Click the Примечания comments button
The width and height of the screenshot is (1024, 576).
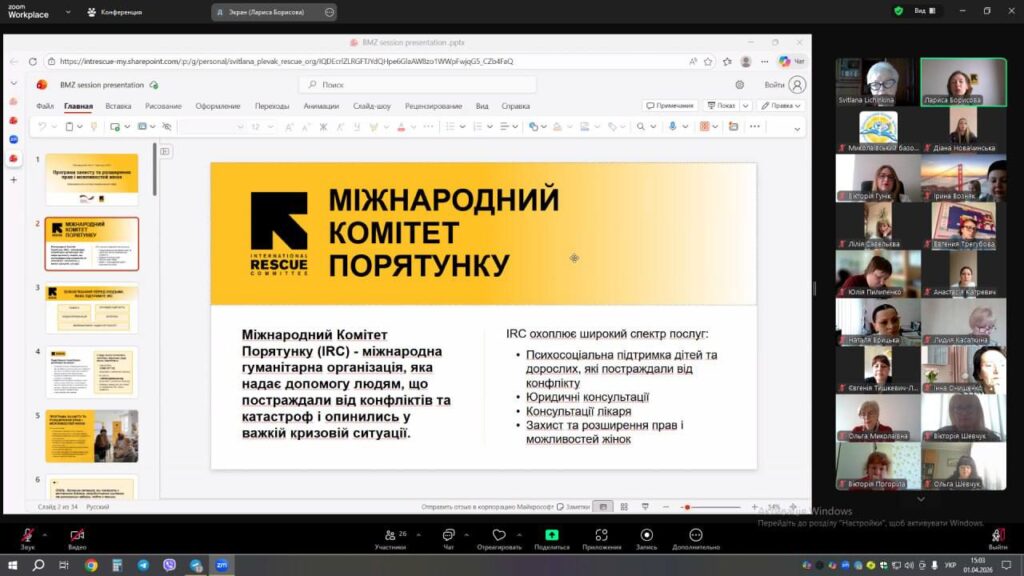coord(670,105)
